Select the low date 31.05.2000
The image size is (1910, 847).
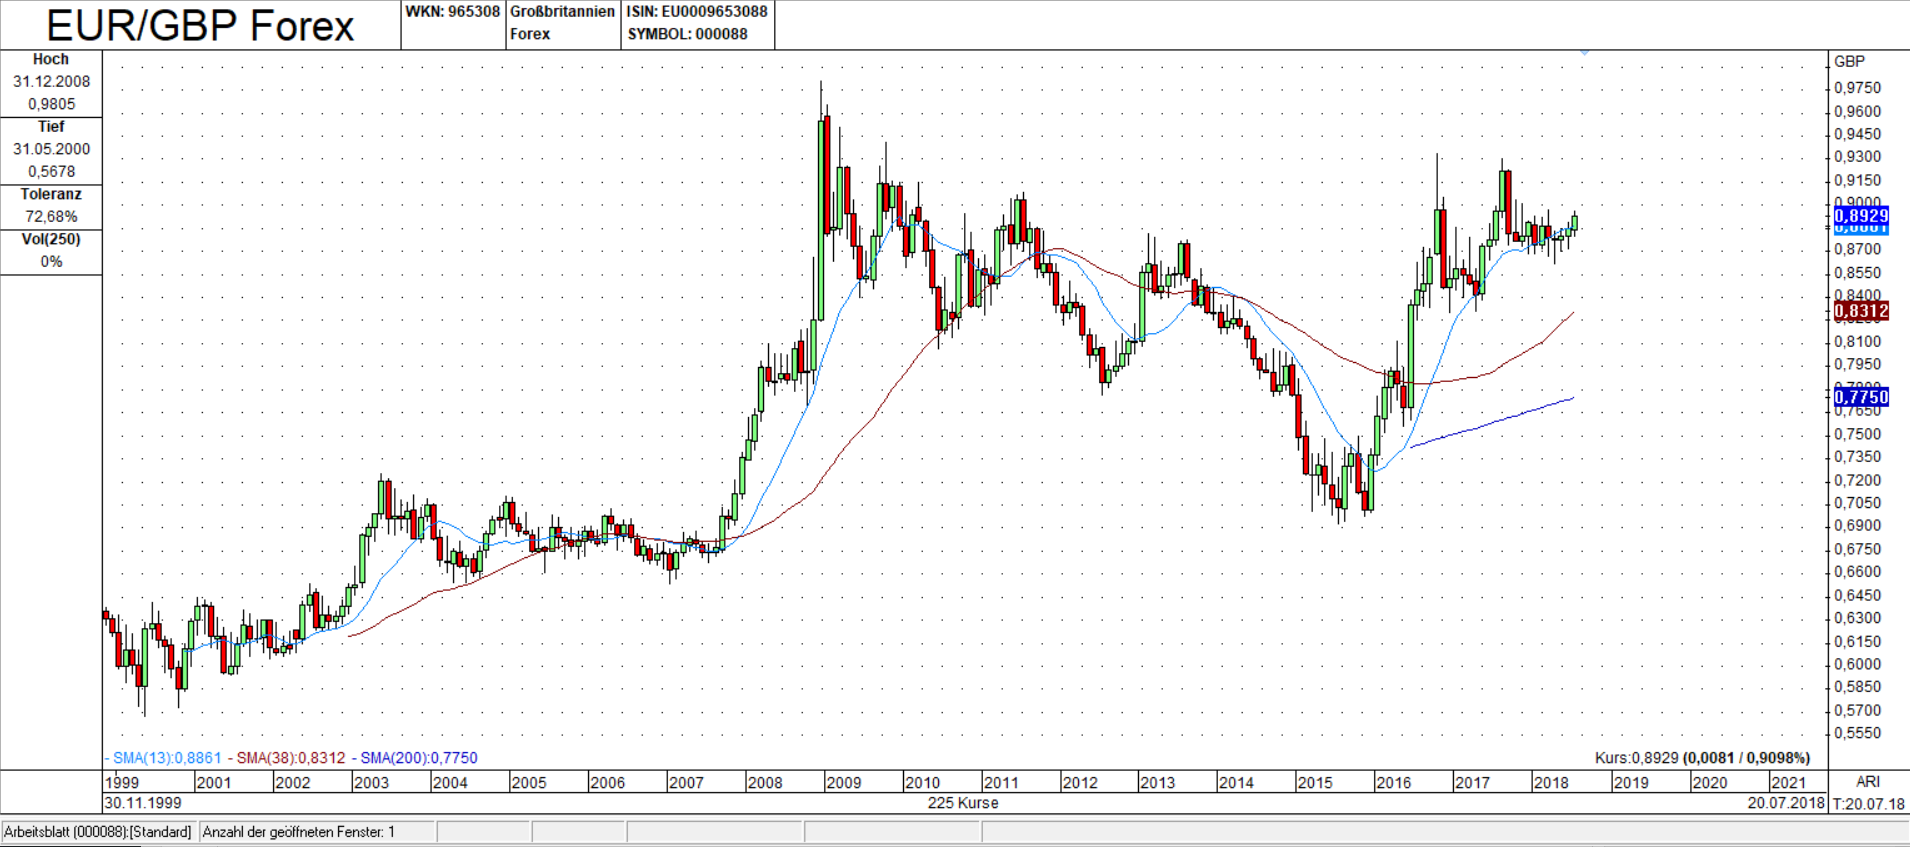pos(51,149)
